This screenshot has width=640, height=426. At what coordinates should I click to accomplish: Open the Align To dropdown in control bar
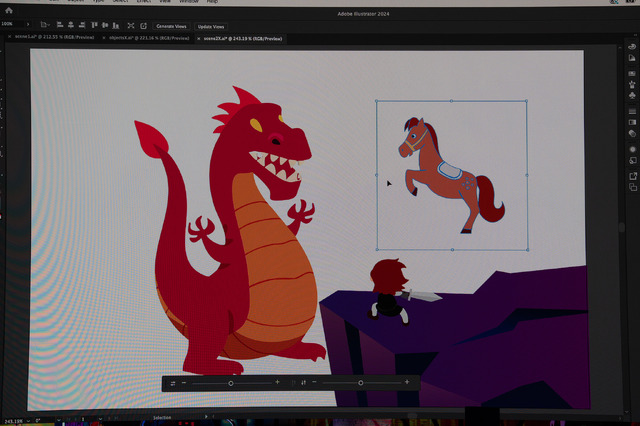point(45,24)
